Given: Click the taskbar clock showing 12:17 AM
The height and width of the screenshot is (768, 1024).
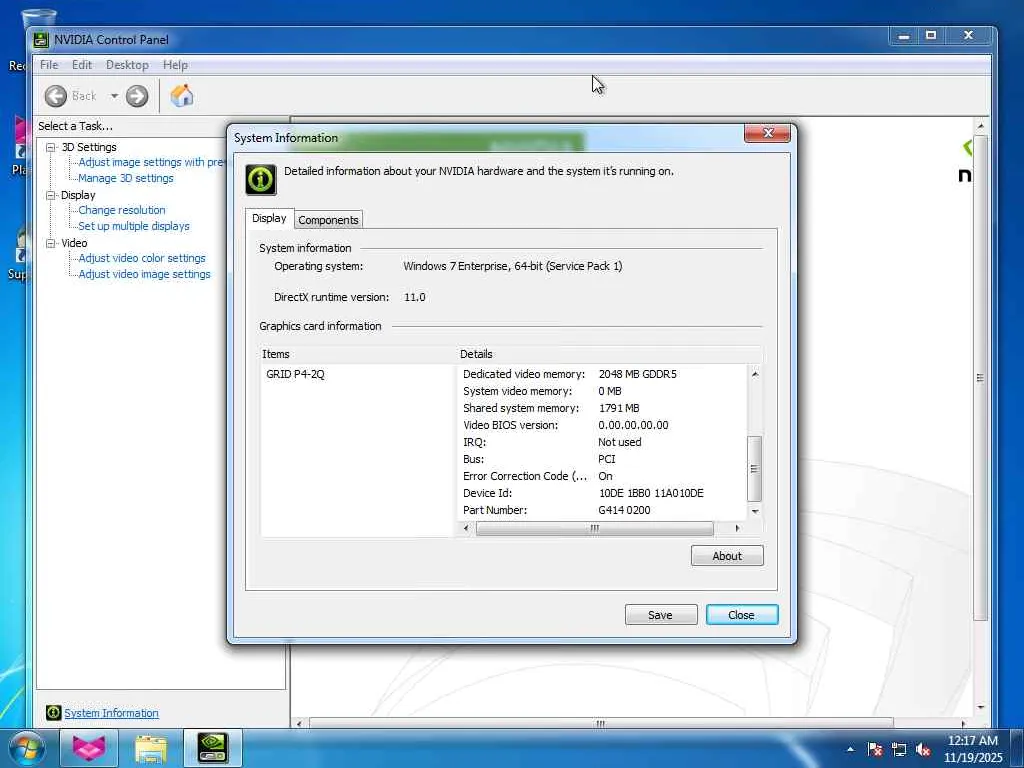Looking at the screenshot, I should click(973, 748).
